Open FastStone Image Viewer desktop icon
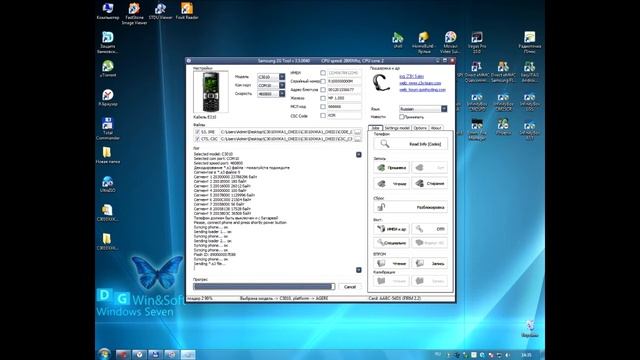This screenshot has width=640, height=360. tap(134, 13)
